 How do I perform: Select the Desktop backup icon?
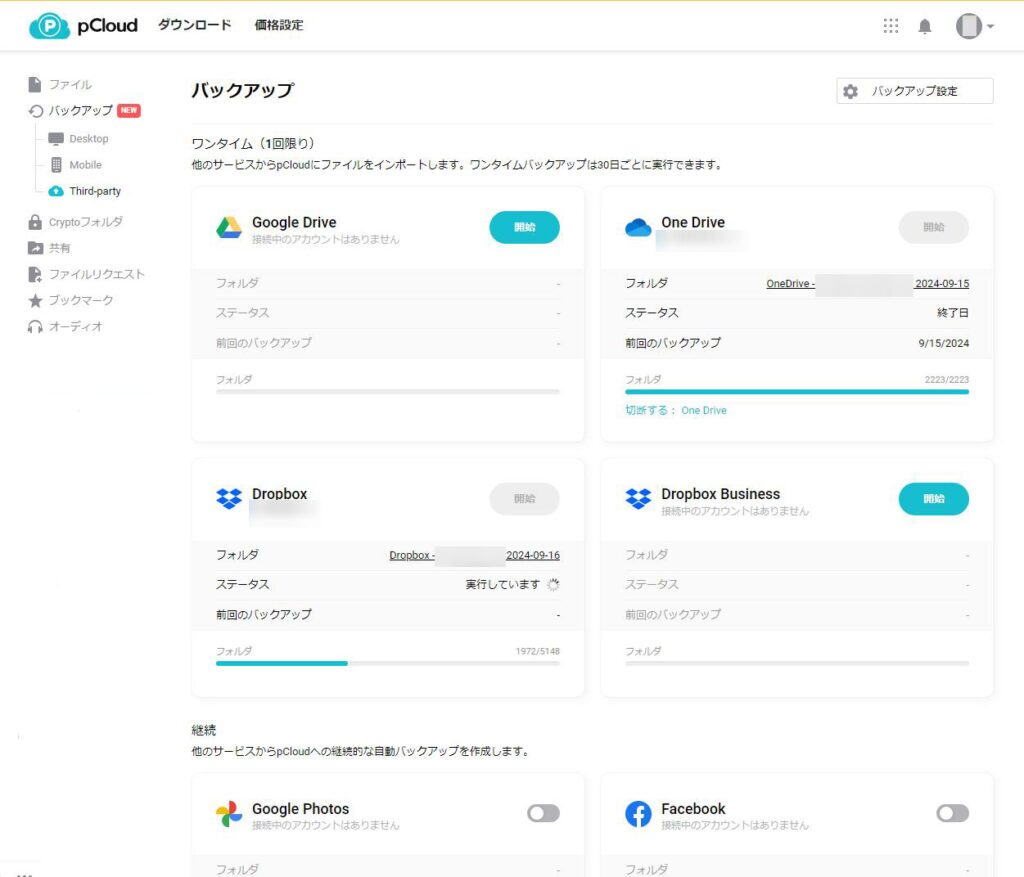coord(56,138)
